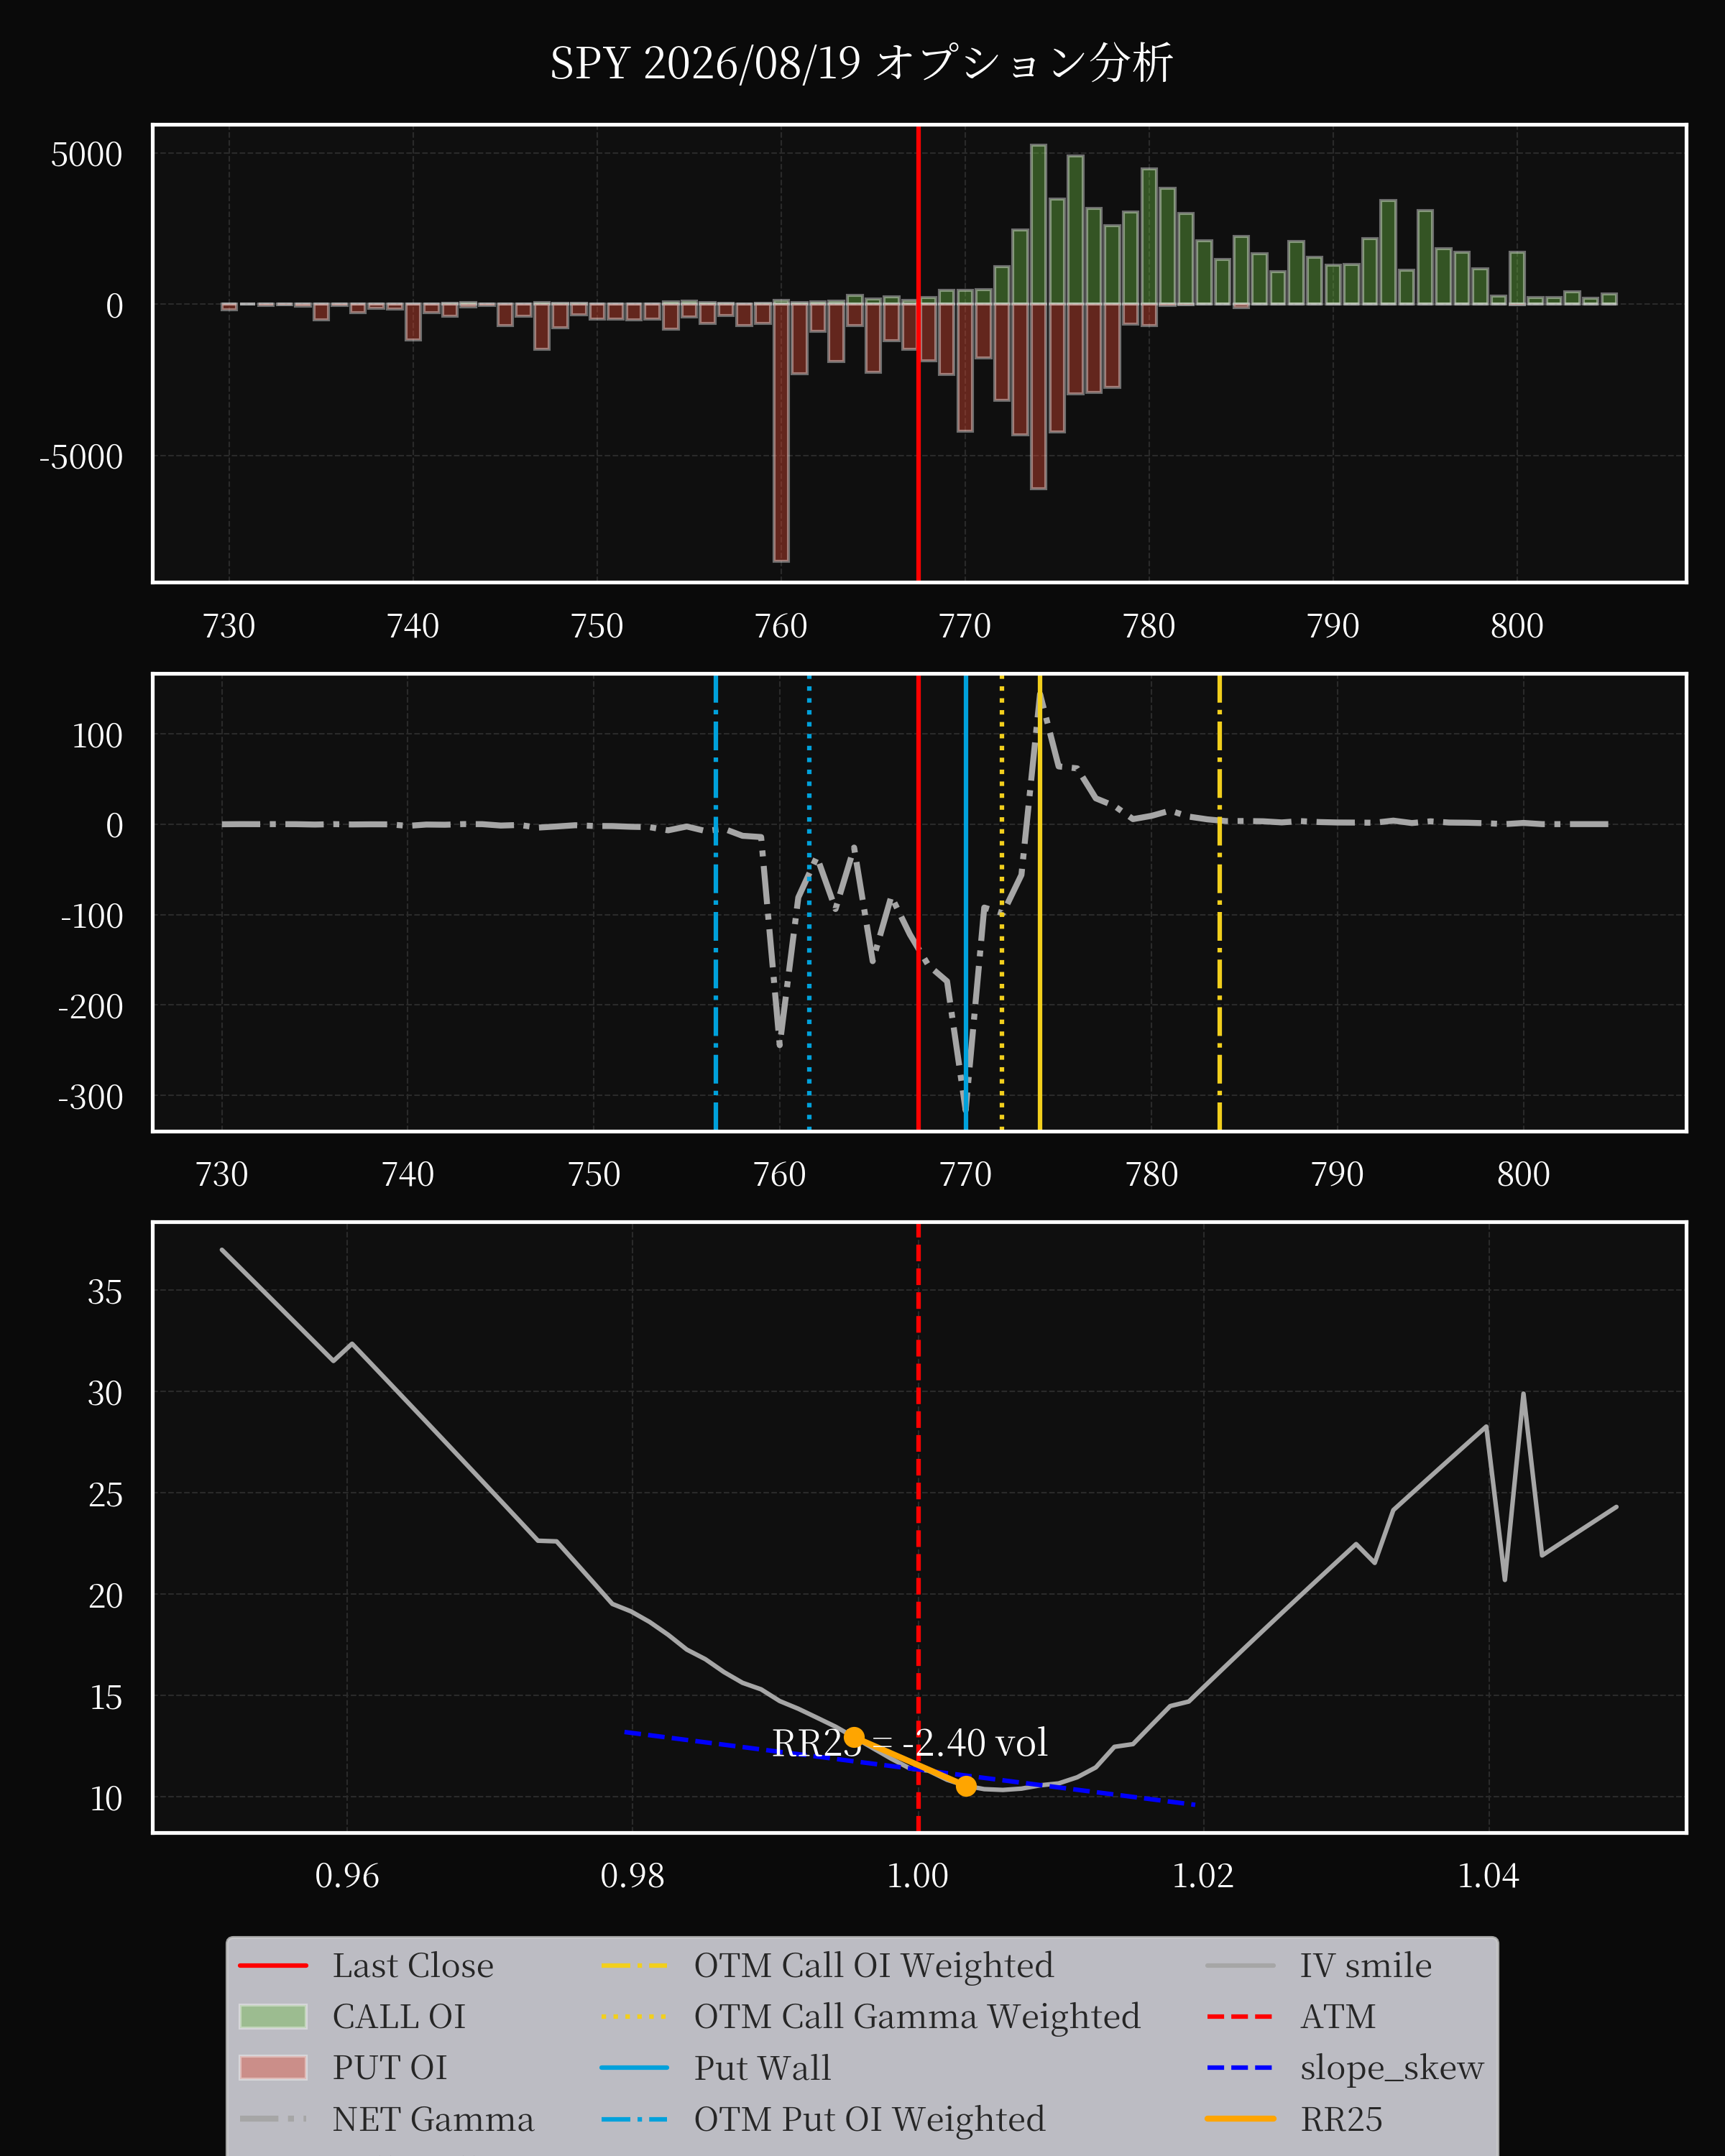Click the solid blue Put Wall line in gamma chart
The width and height of the screenshot is (1725, 2156).
tap(966, 903)
